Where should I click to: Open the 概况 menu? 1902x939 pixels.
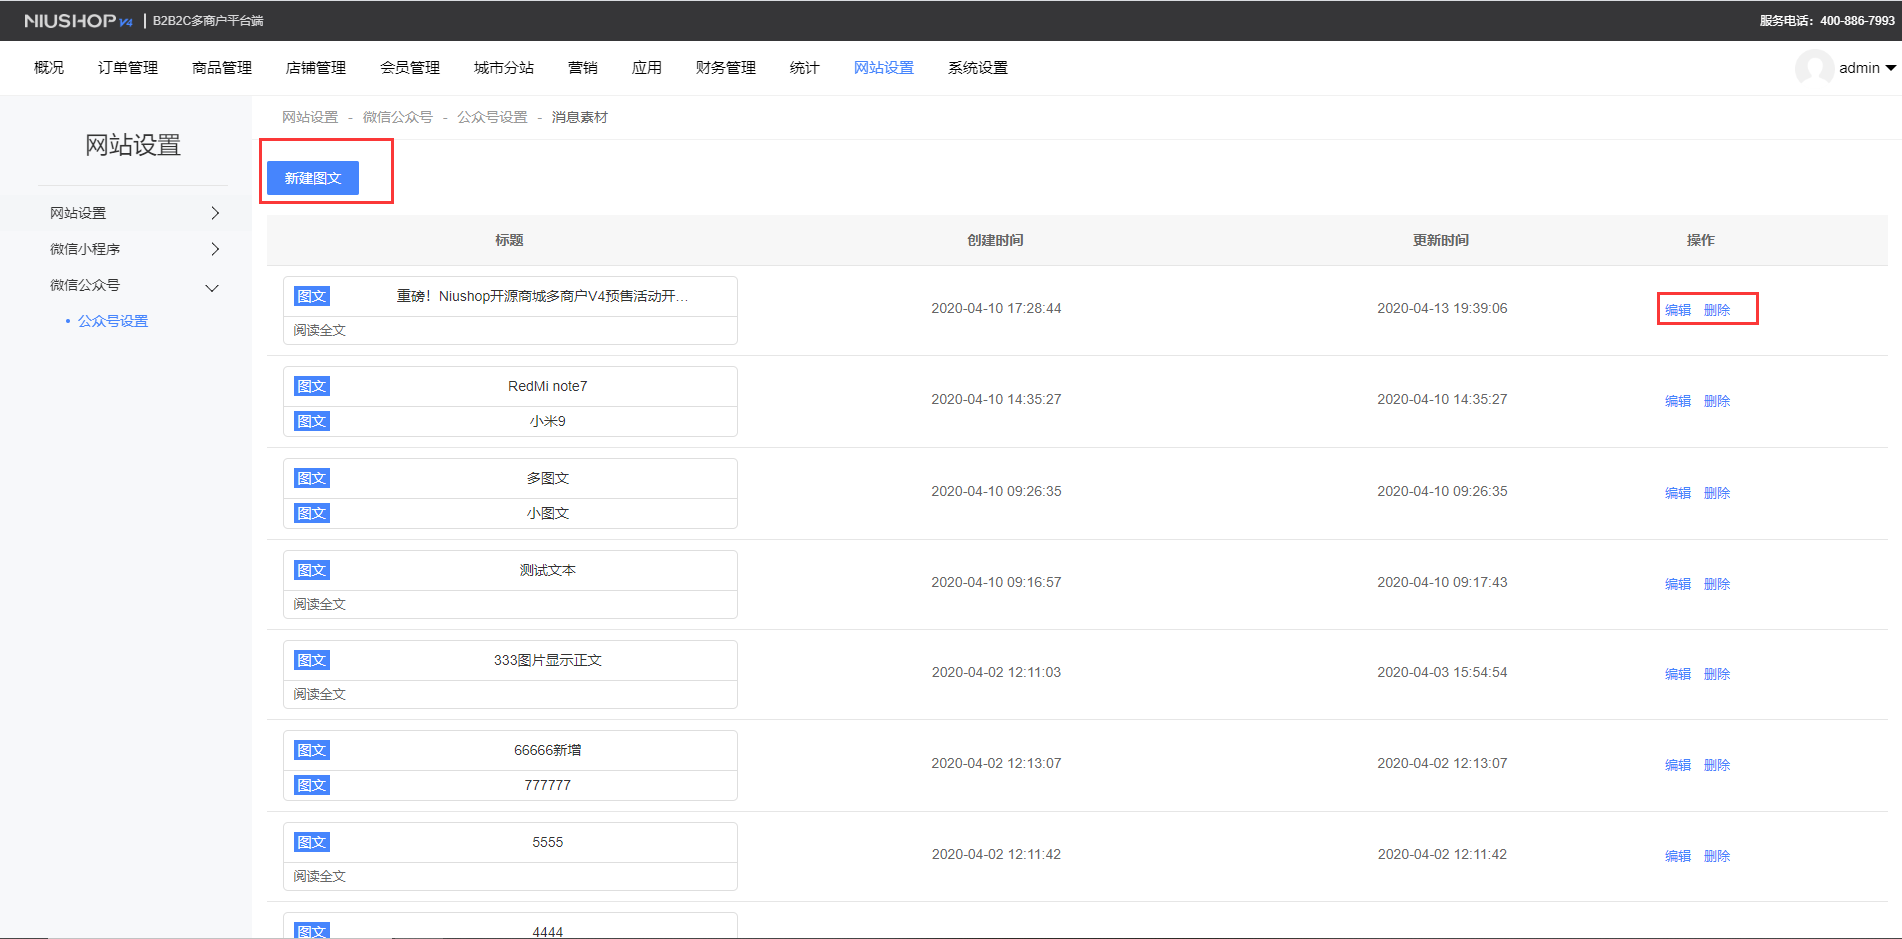click(x=49, y=68)
